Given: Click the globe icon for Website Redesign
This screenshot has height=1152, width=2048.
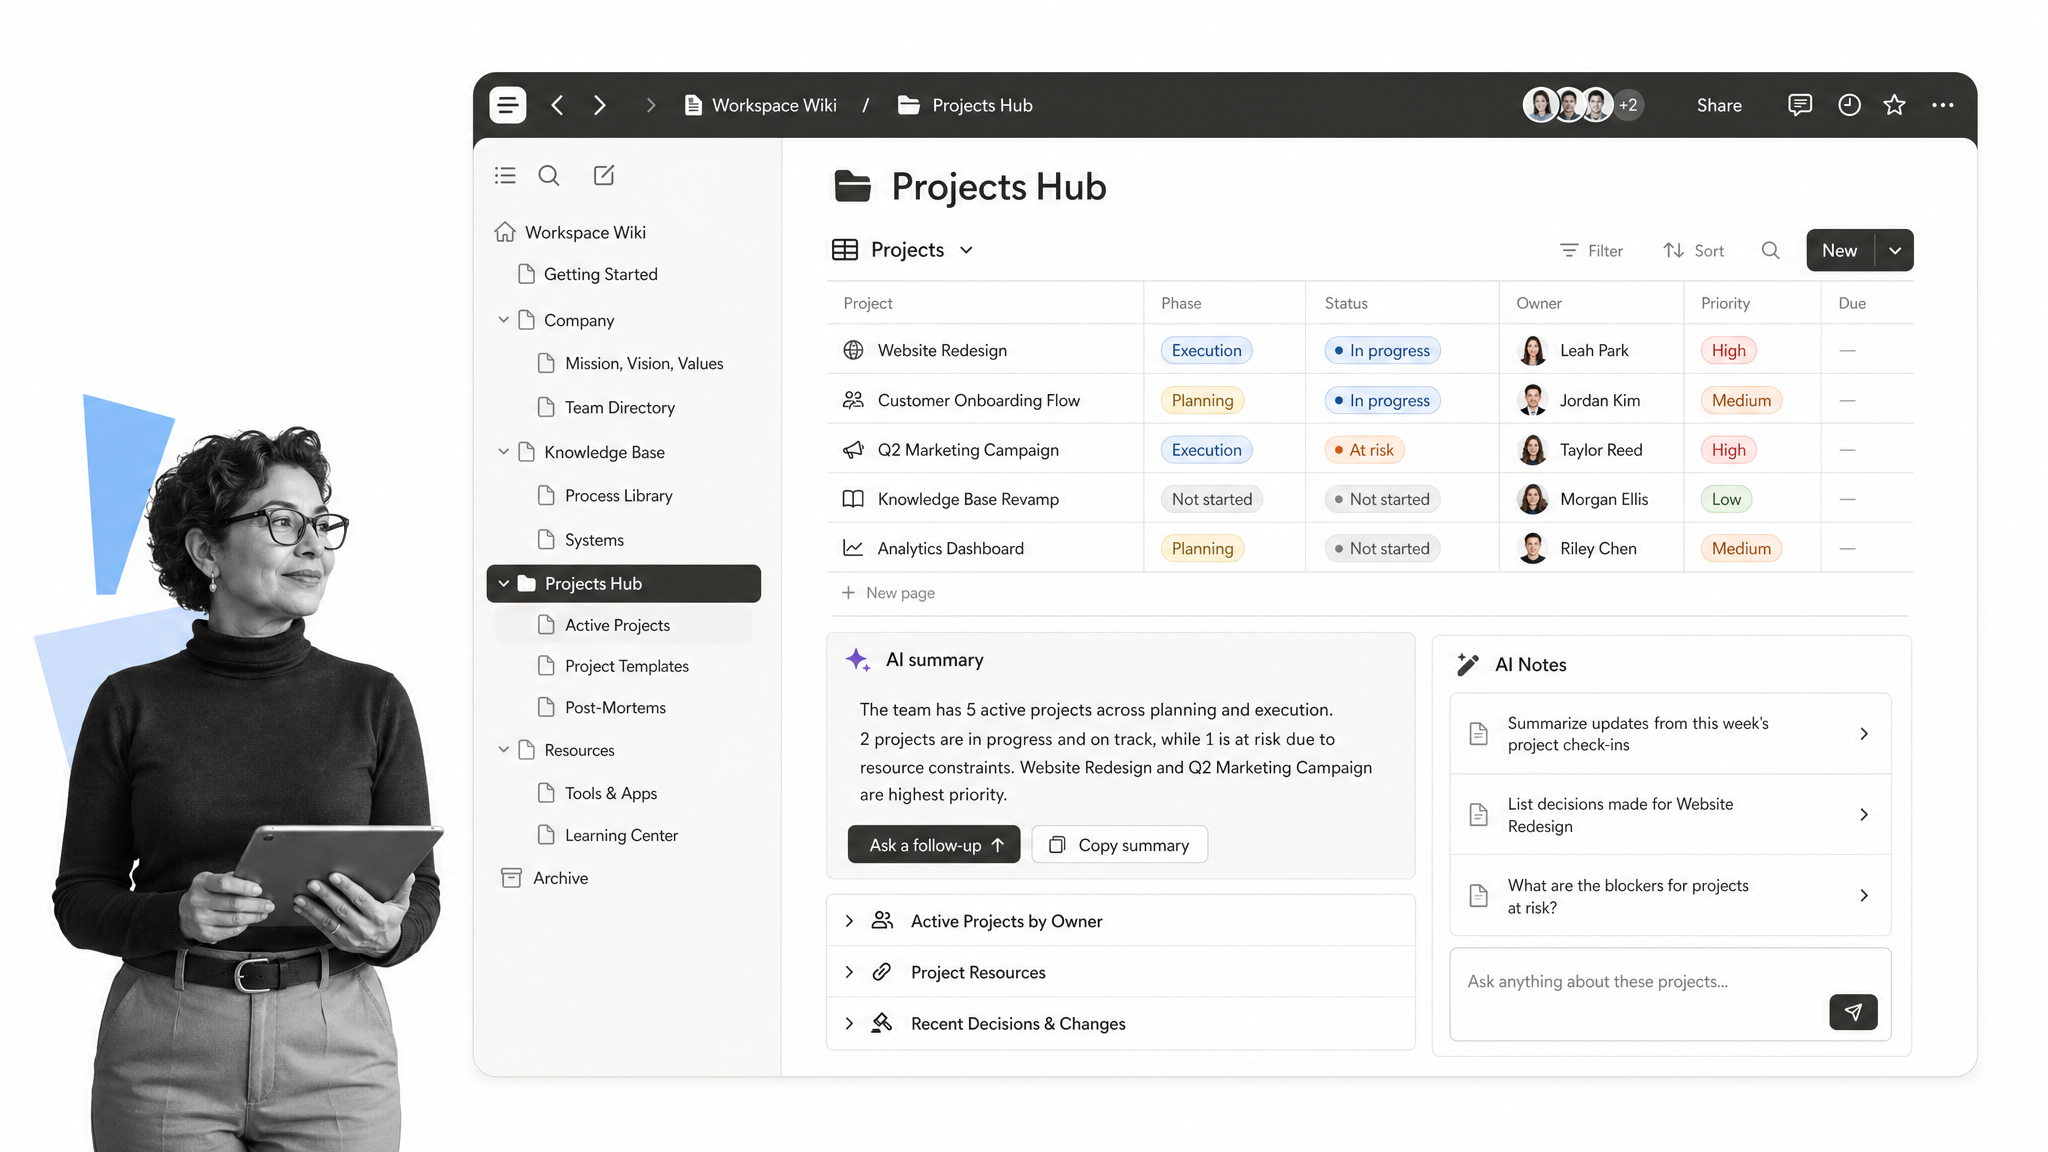Looking at the screenshot, I should click(853, 350).
